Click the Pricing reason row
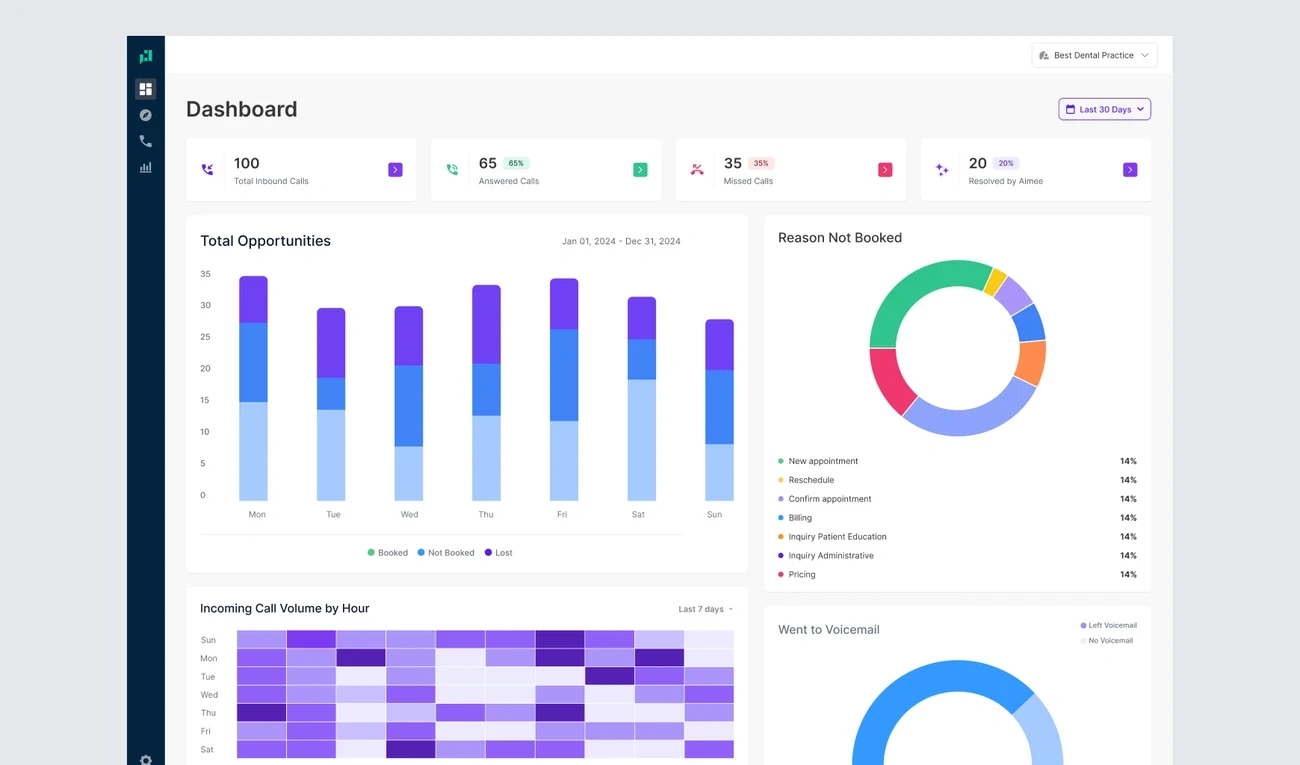Viewport: 1300px width, 765px height. click(x=957, y=575)
